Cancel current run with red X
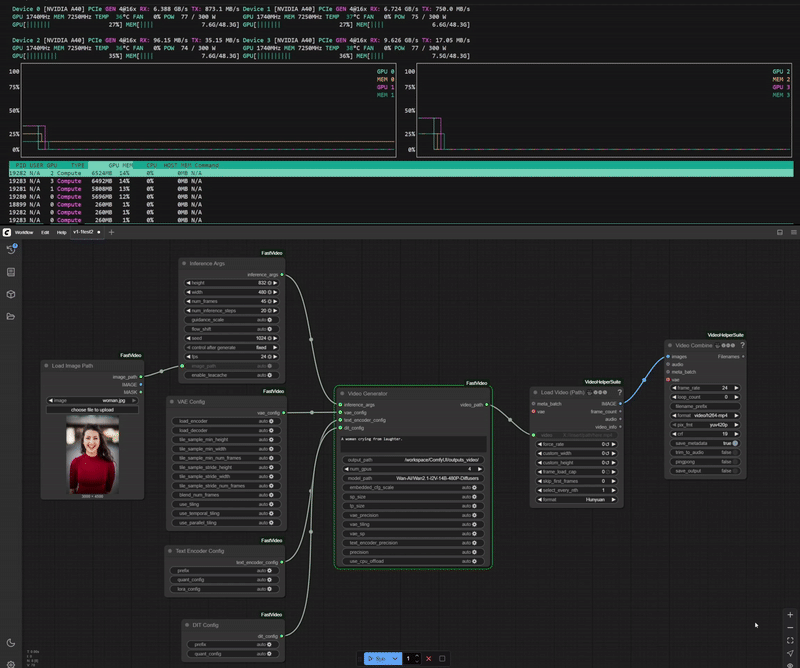 tap(429, 658)
